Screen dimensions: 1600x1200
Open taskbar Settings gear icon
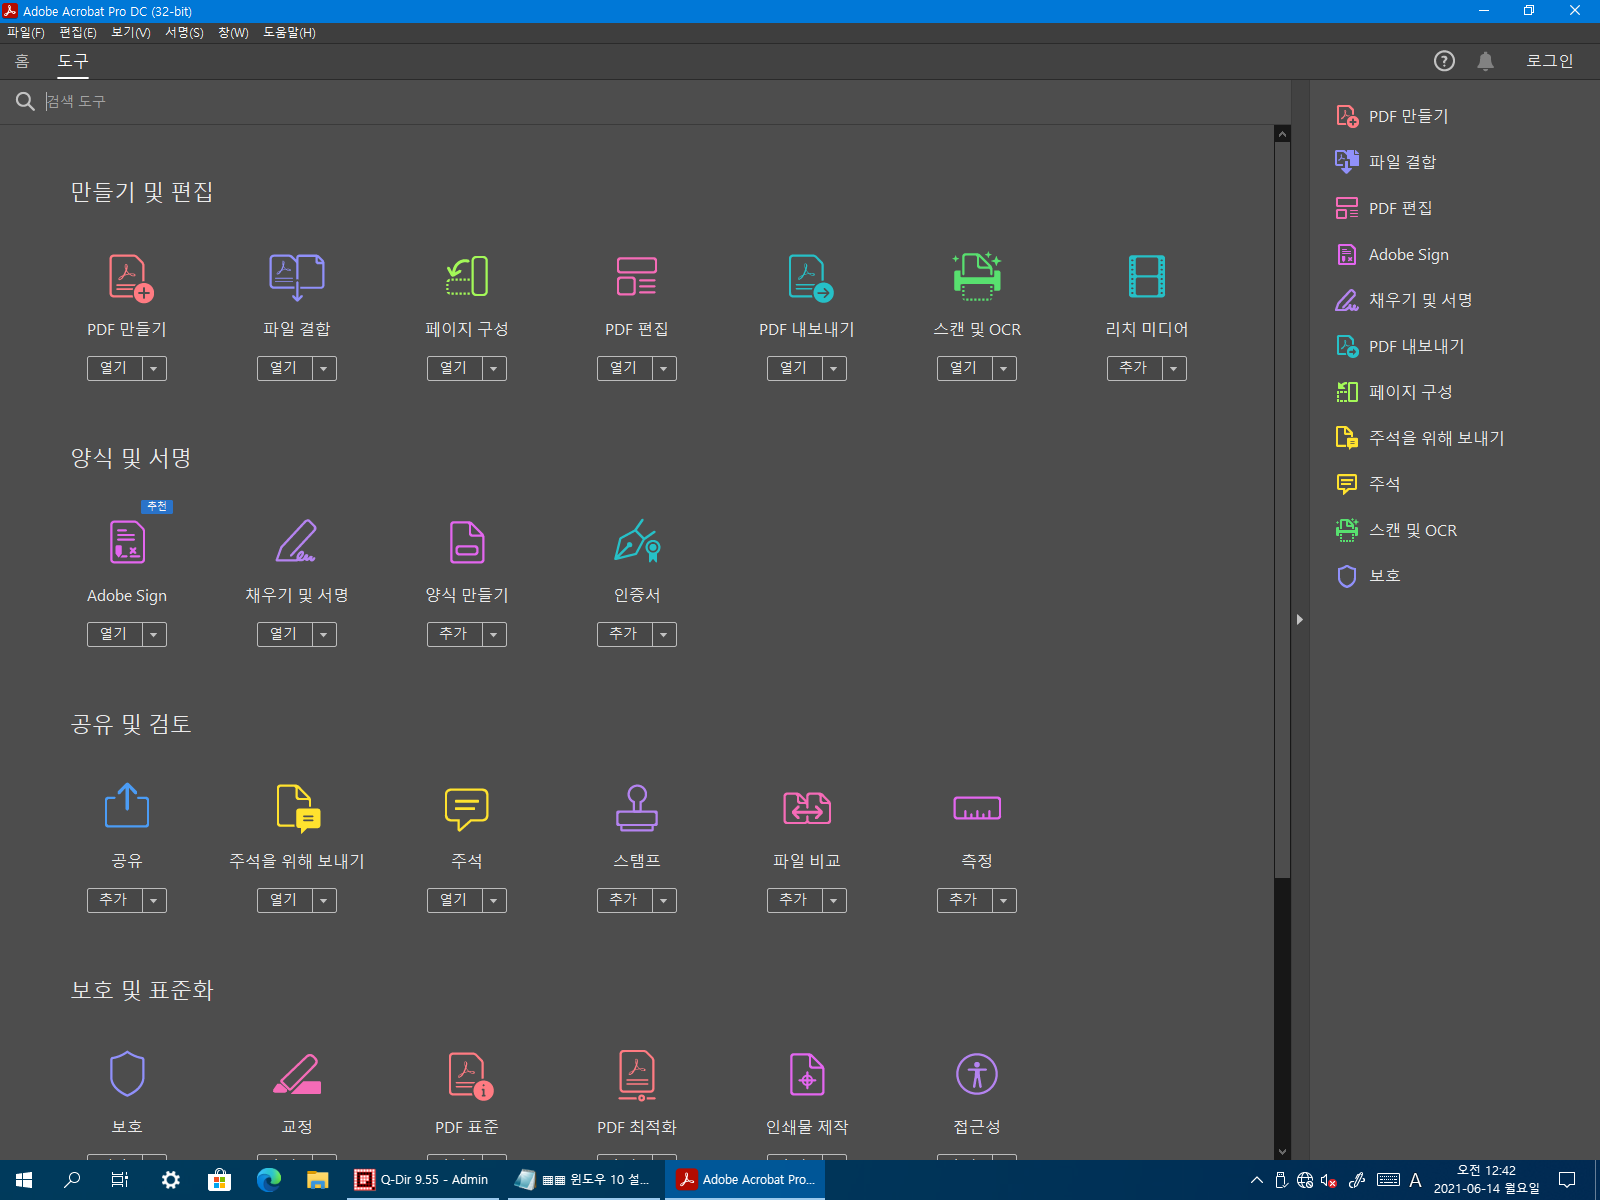[x=171, y=1180]
